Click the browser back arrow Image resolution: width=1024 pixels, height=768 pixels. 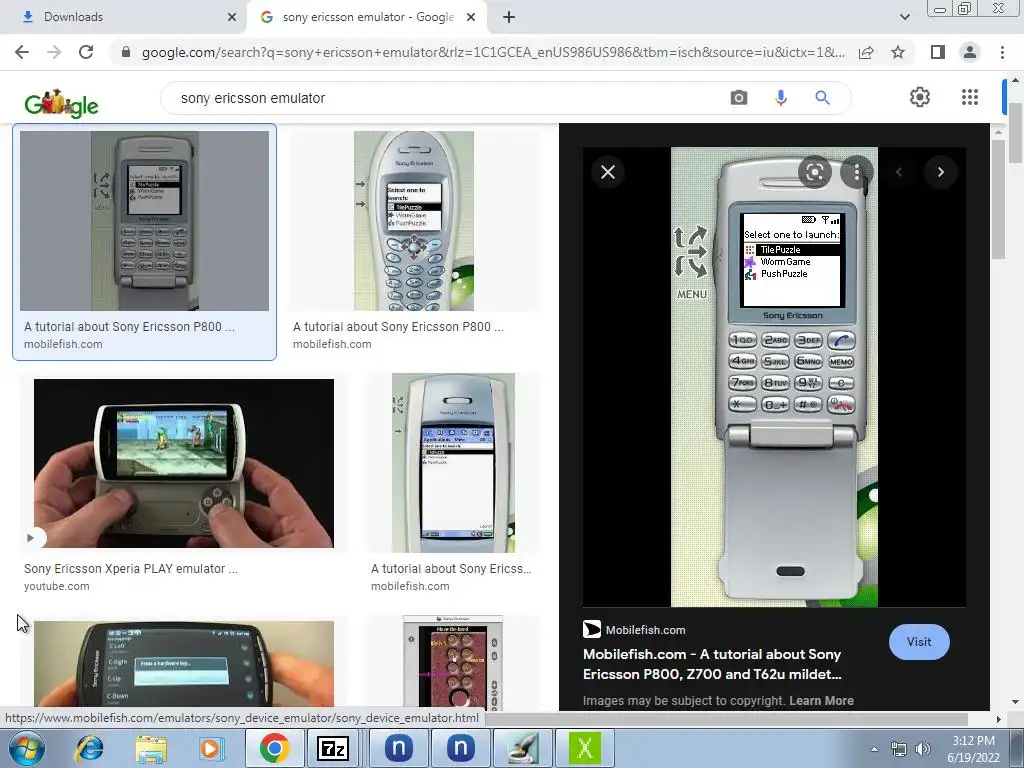22,52
